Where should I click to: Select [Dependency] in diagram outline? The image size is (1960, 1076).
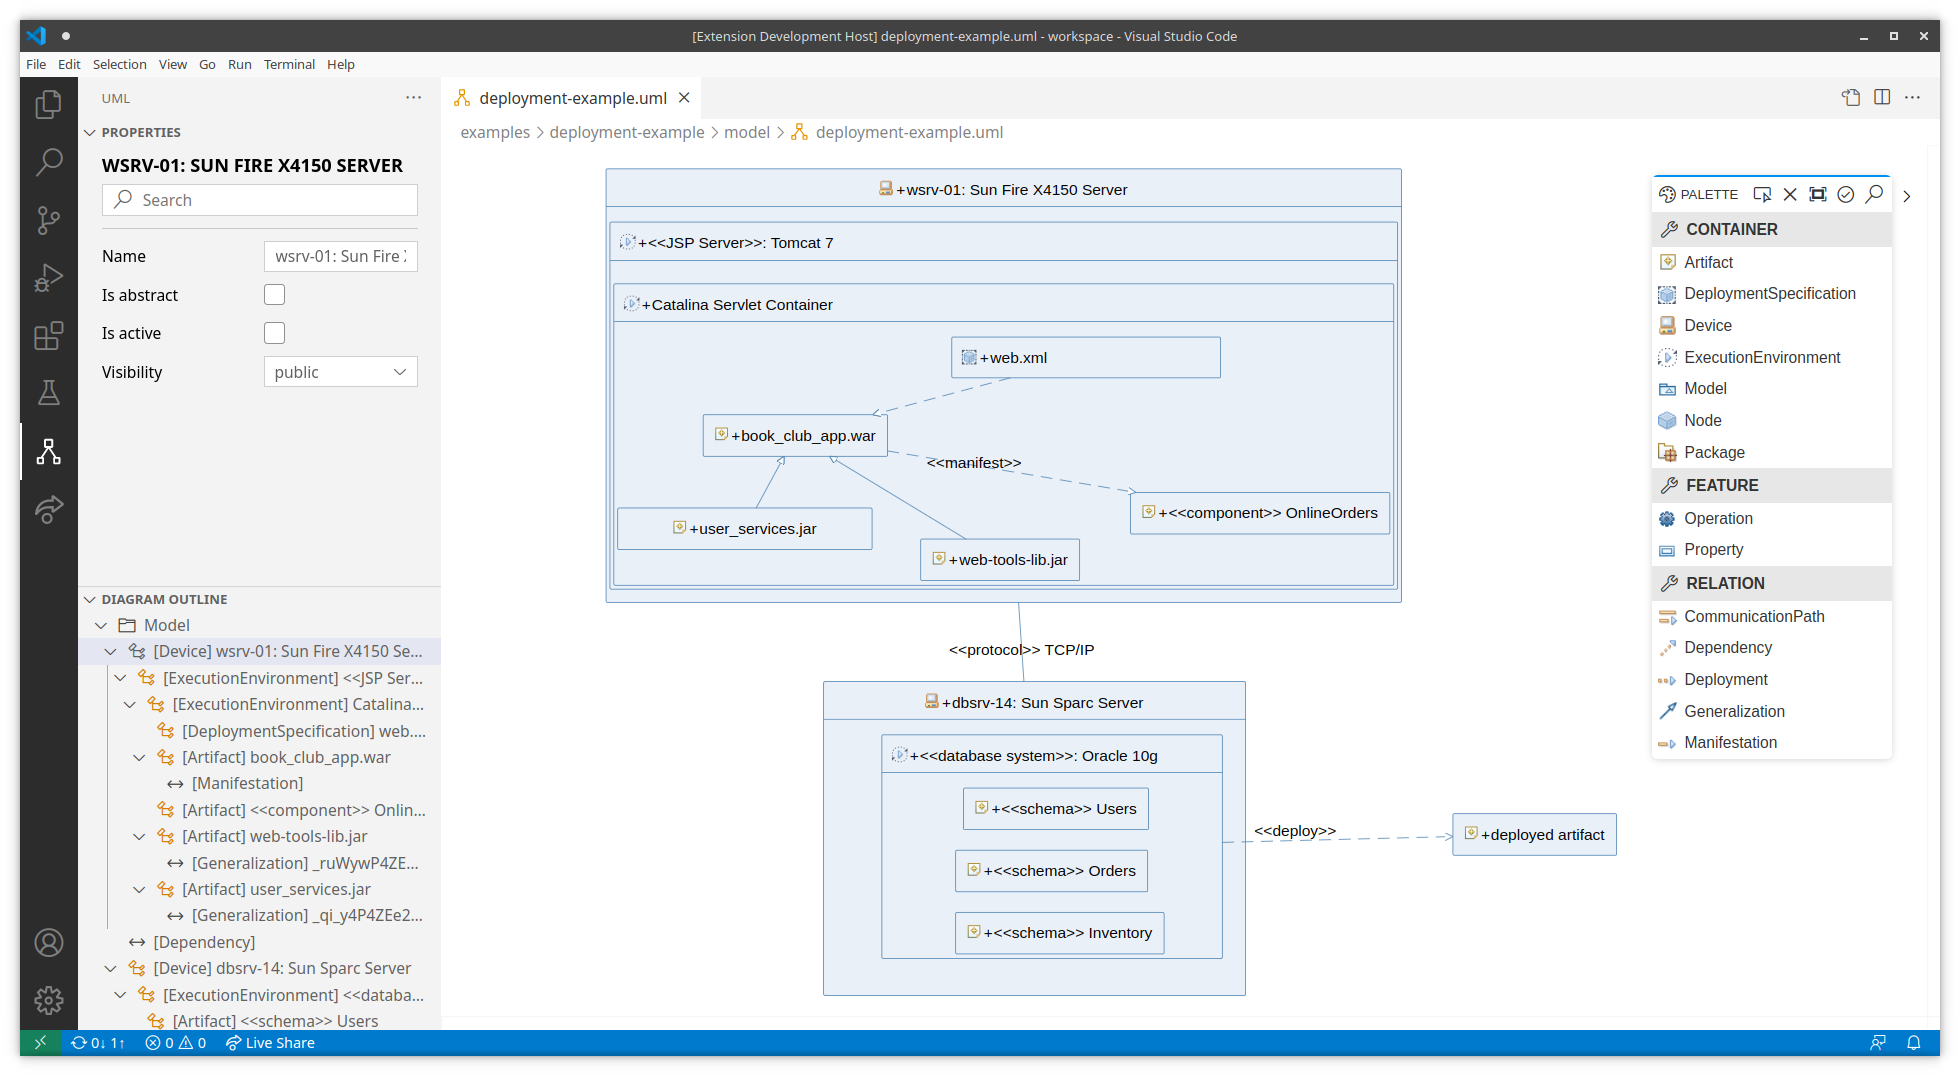(204, 942)
